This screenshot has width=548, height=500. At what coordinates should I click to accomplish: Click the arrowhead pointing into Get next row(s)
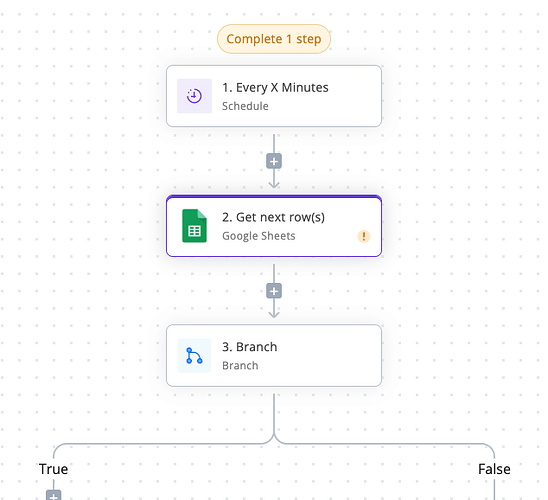click(x=274, y=185)
